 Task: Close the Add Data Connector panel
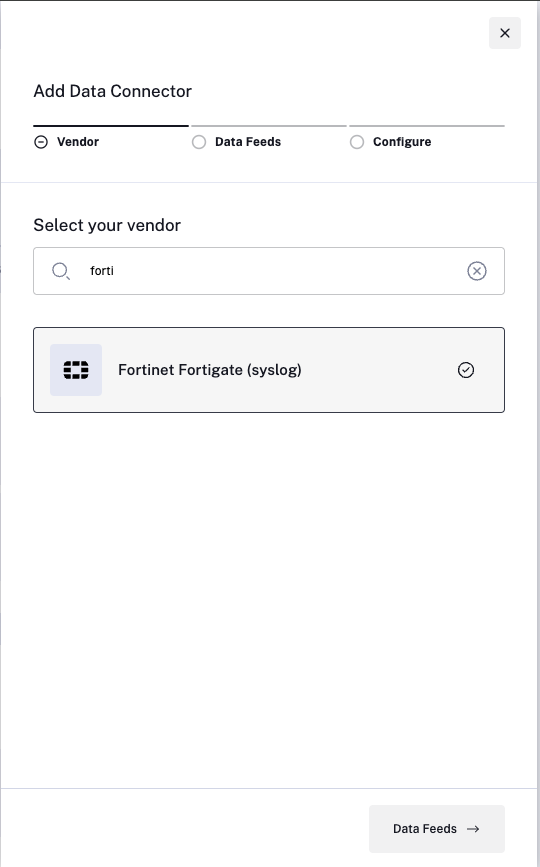tap(505, 33)
